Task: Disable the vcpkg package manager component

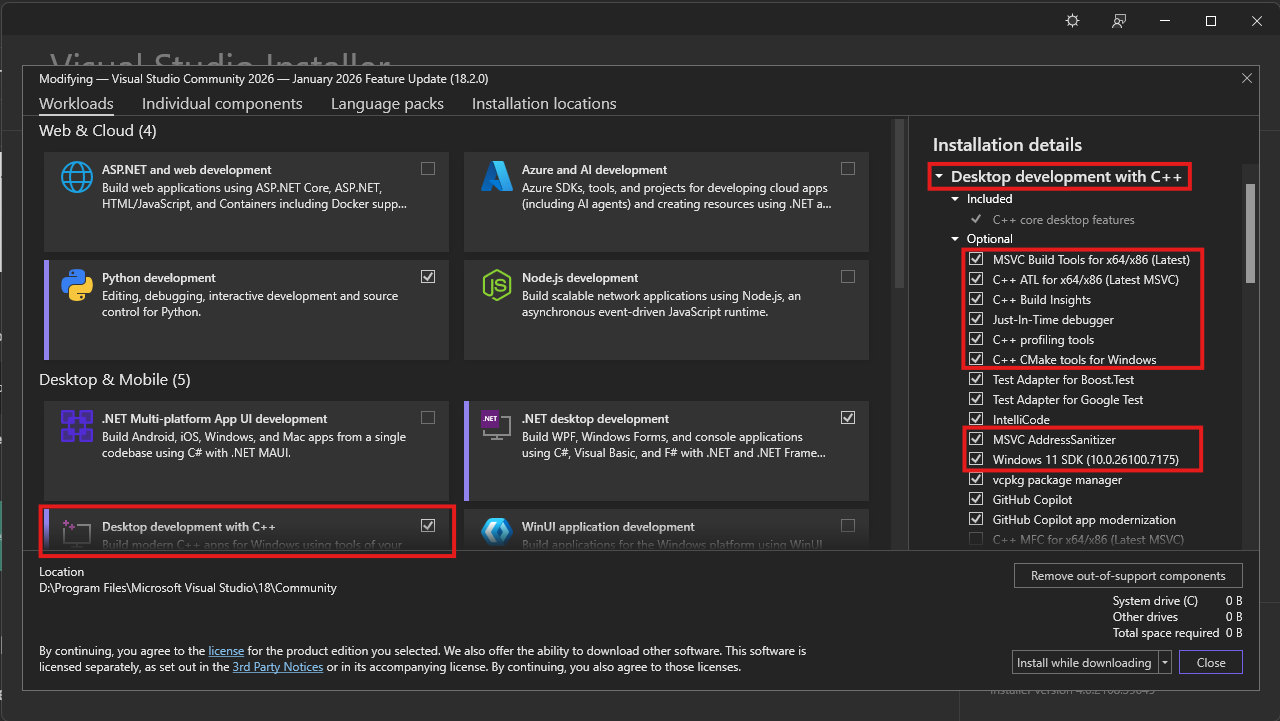Action: point(976,480)
